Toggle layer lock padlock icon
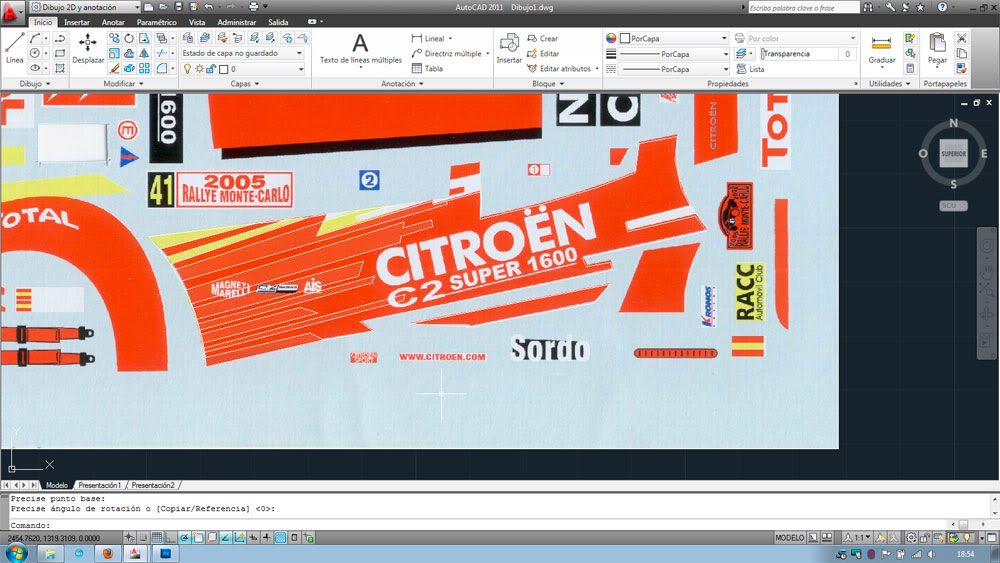 click(210, 69)
